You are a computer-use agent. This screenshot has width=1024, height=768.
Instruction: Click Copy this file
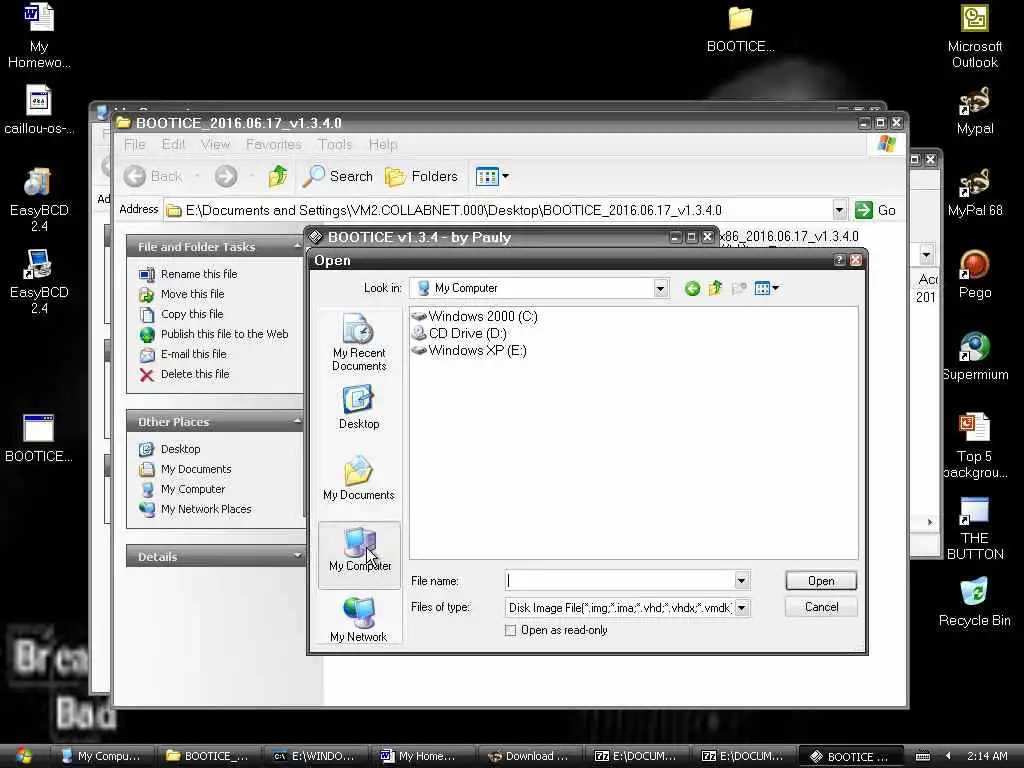[192, 314]
